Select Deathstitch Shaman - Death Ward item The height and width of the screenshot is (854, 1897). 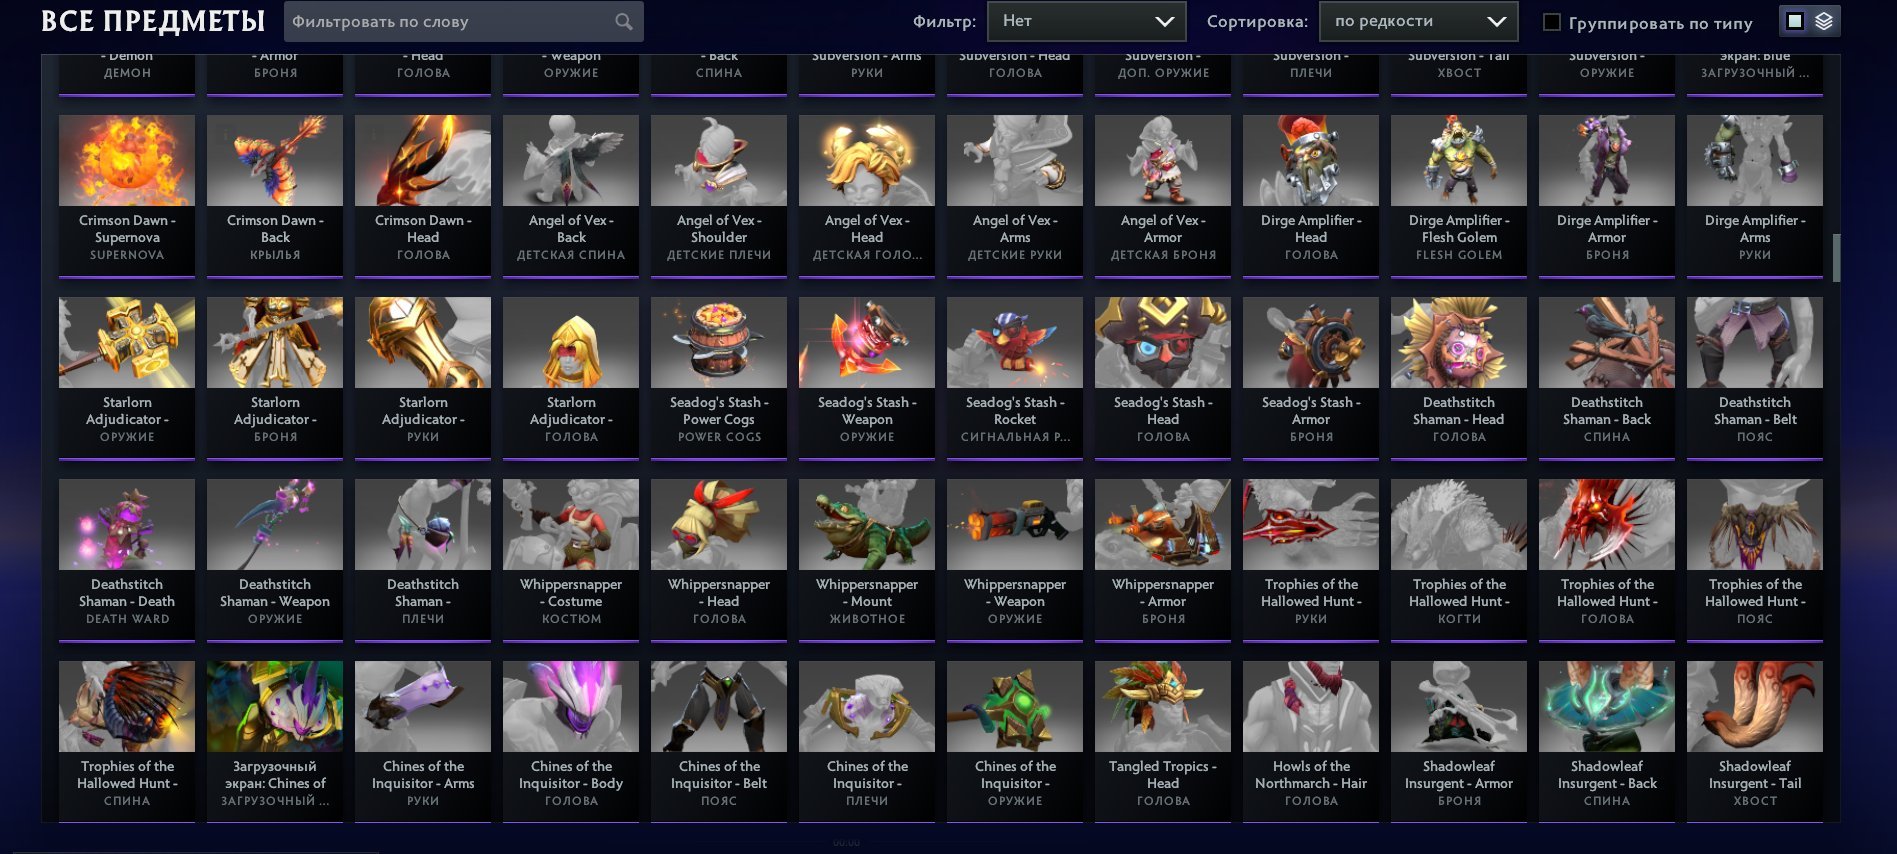[x=127, y=559]
